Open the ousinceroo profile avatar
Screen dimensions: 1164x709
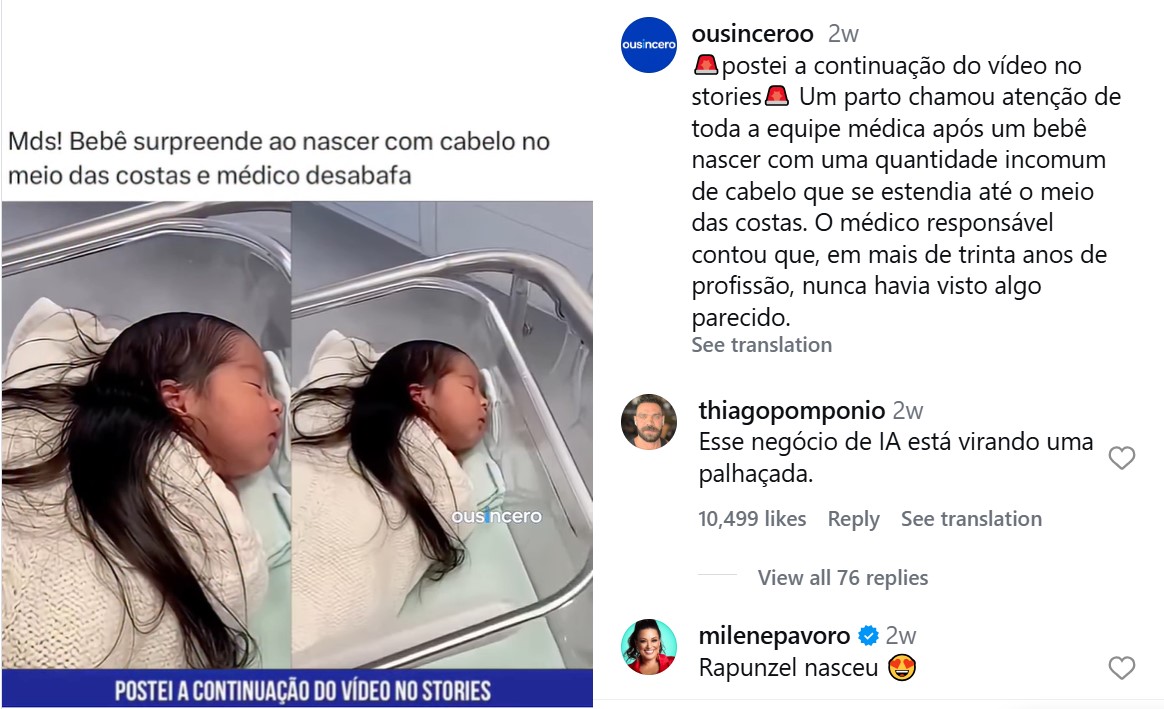[x=649, y=45]
